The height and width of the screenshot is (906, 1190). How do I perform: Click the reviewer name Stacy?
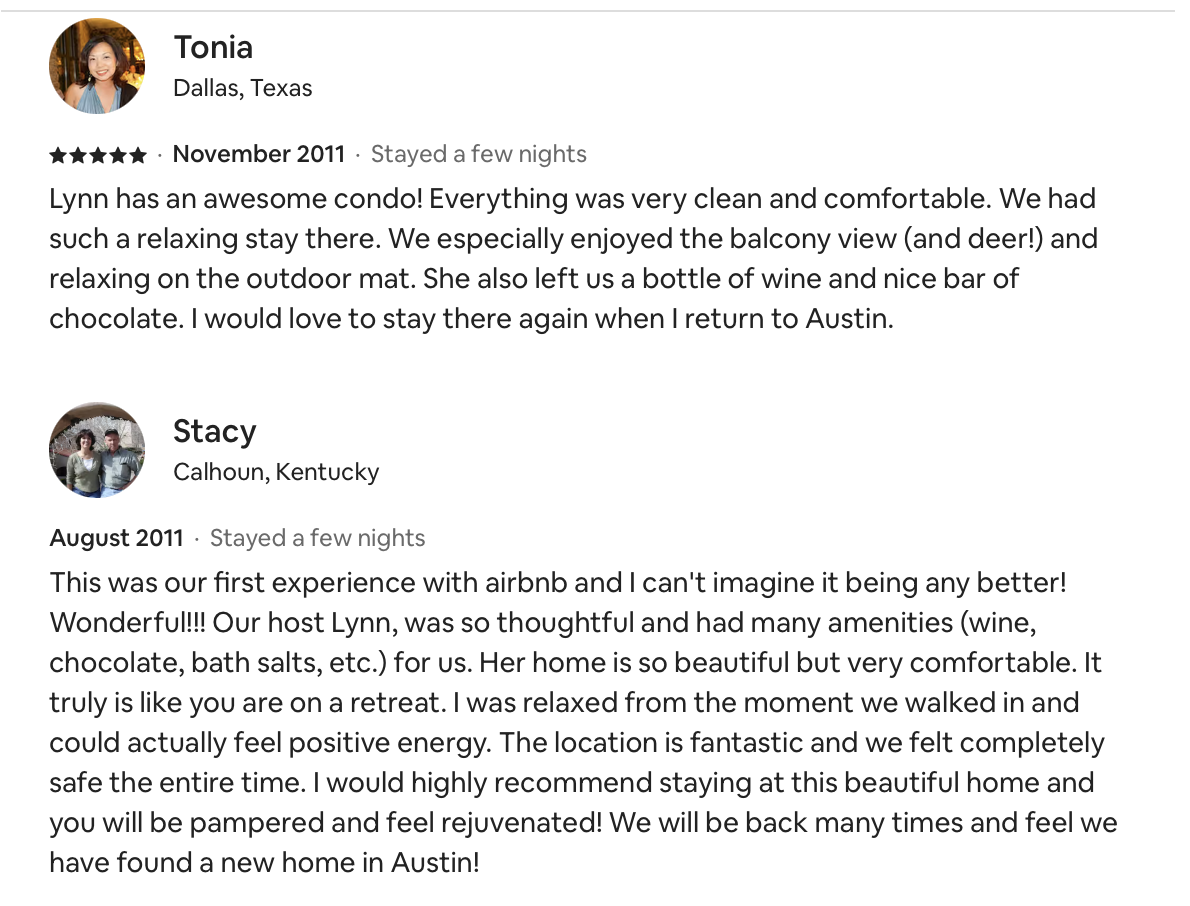point(215,431)
